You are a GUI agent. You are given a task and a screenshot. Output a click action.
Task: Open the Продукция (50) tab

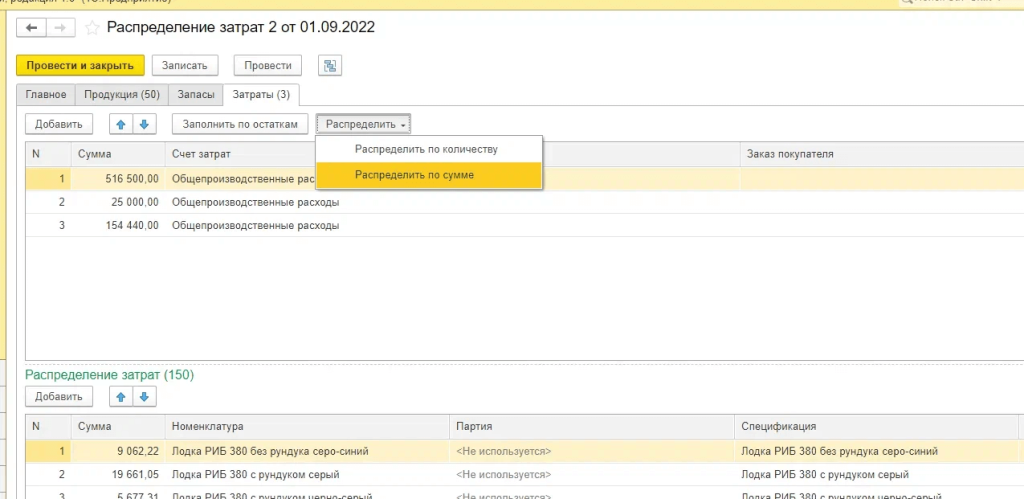point(122,95)
